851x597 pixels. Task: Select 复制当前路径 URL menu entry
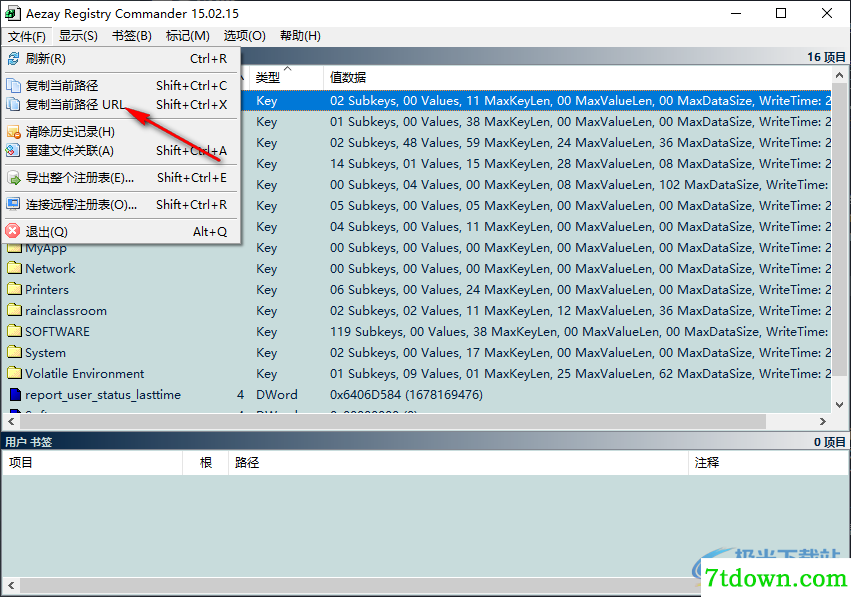[122, 104]
